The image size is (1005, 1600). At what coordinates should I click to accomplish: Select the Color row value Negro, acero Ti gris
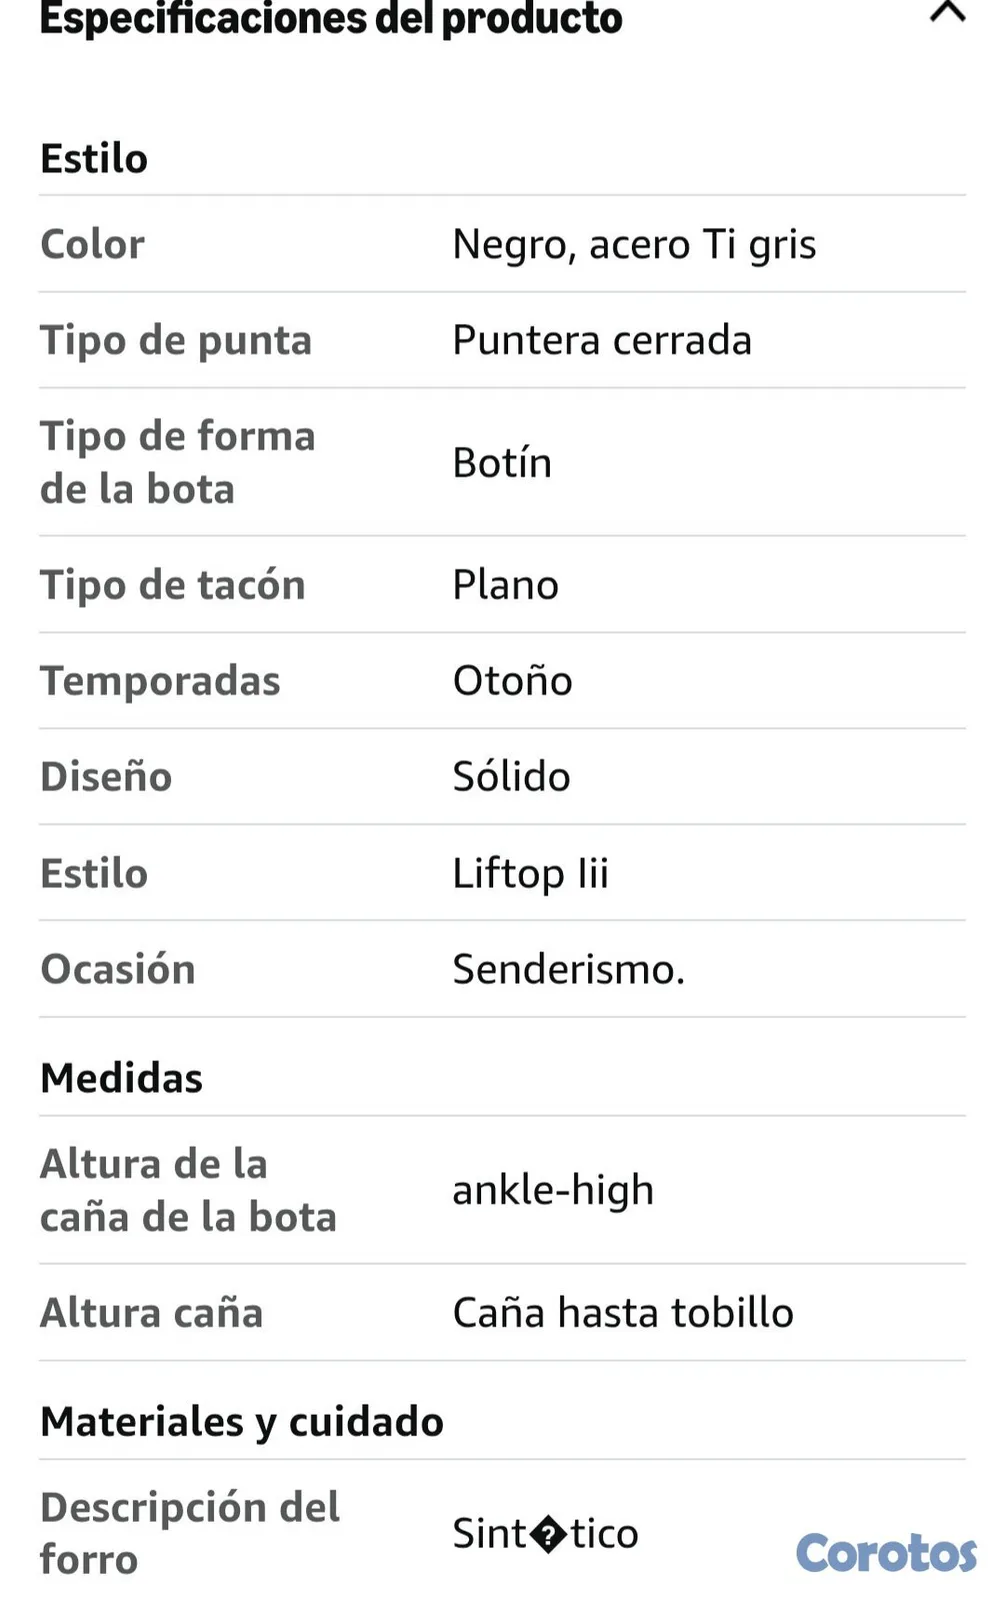tap(634, 245)
